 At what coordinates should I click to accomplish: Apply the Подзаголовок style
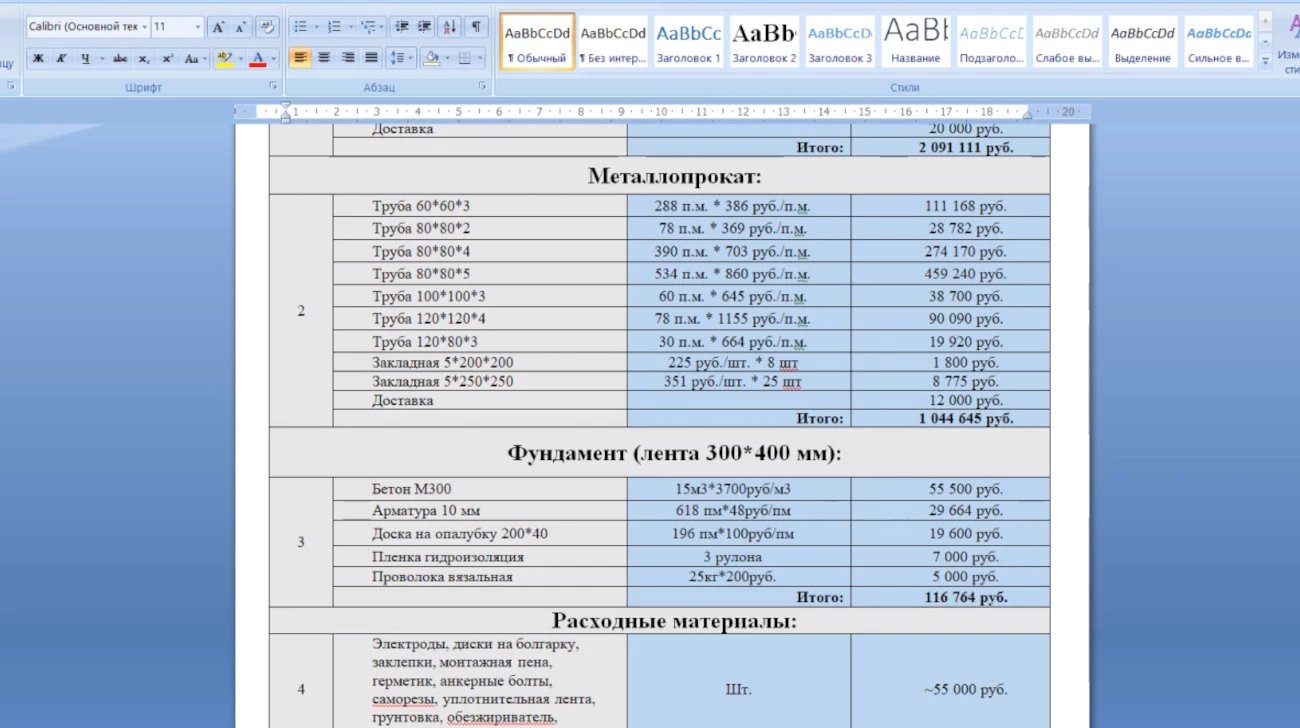click(x=992, y=42)
